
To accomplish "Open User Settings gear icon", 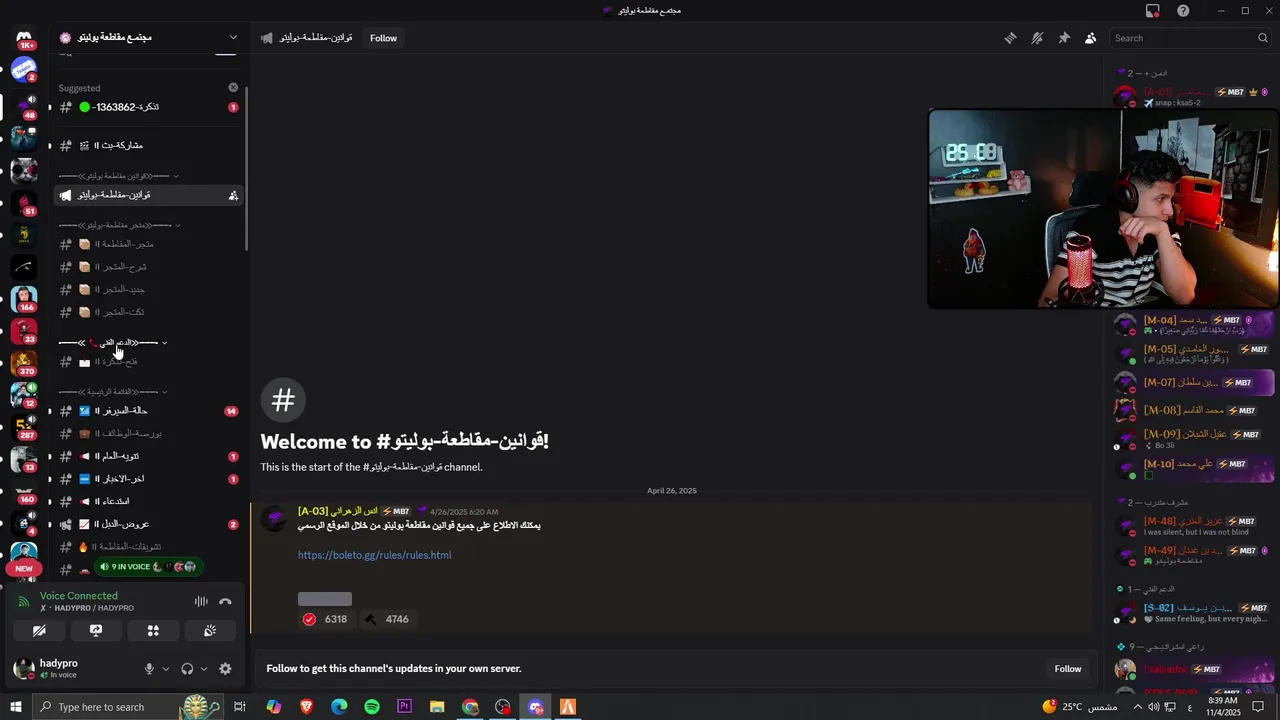I will click(x=225, y=669).
